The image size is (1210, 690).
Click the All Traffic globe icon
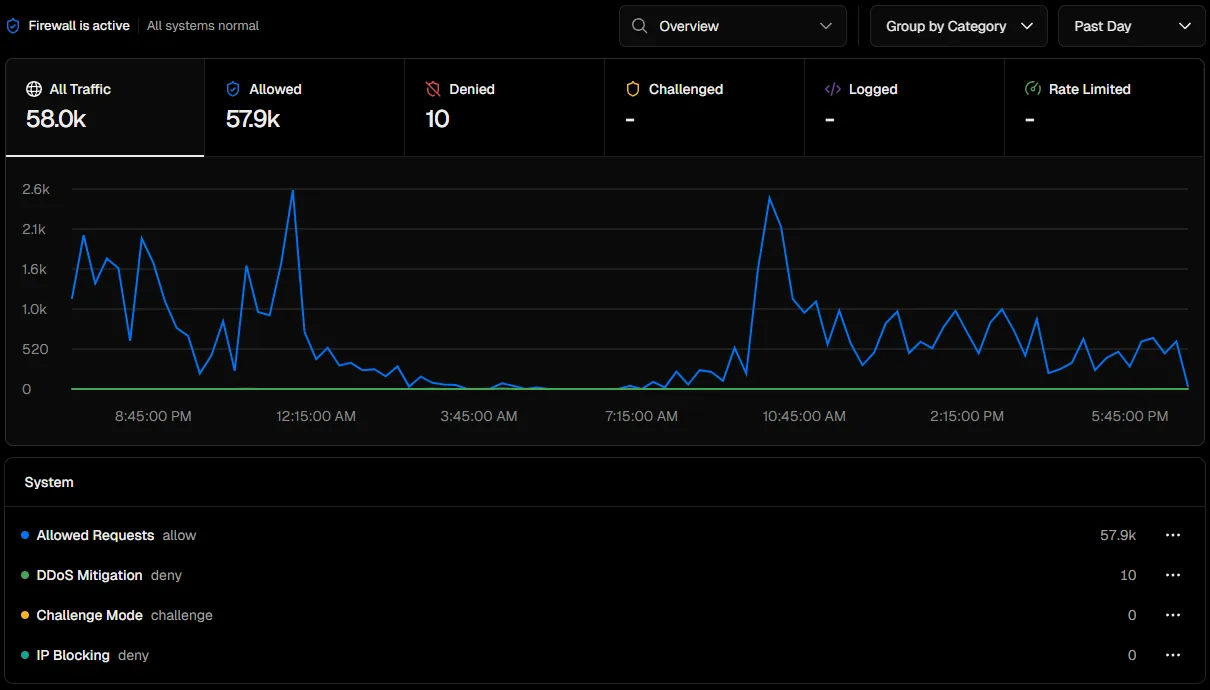tap(33, 89)
